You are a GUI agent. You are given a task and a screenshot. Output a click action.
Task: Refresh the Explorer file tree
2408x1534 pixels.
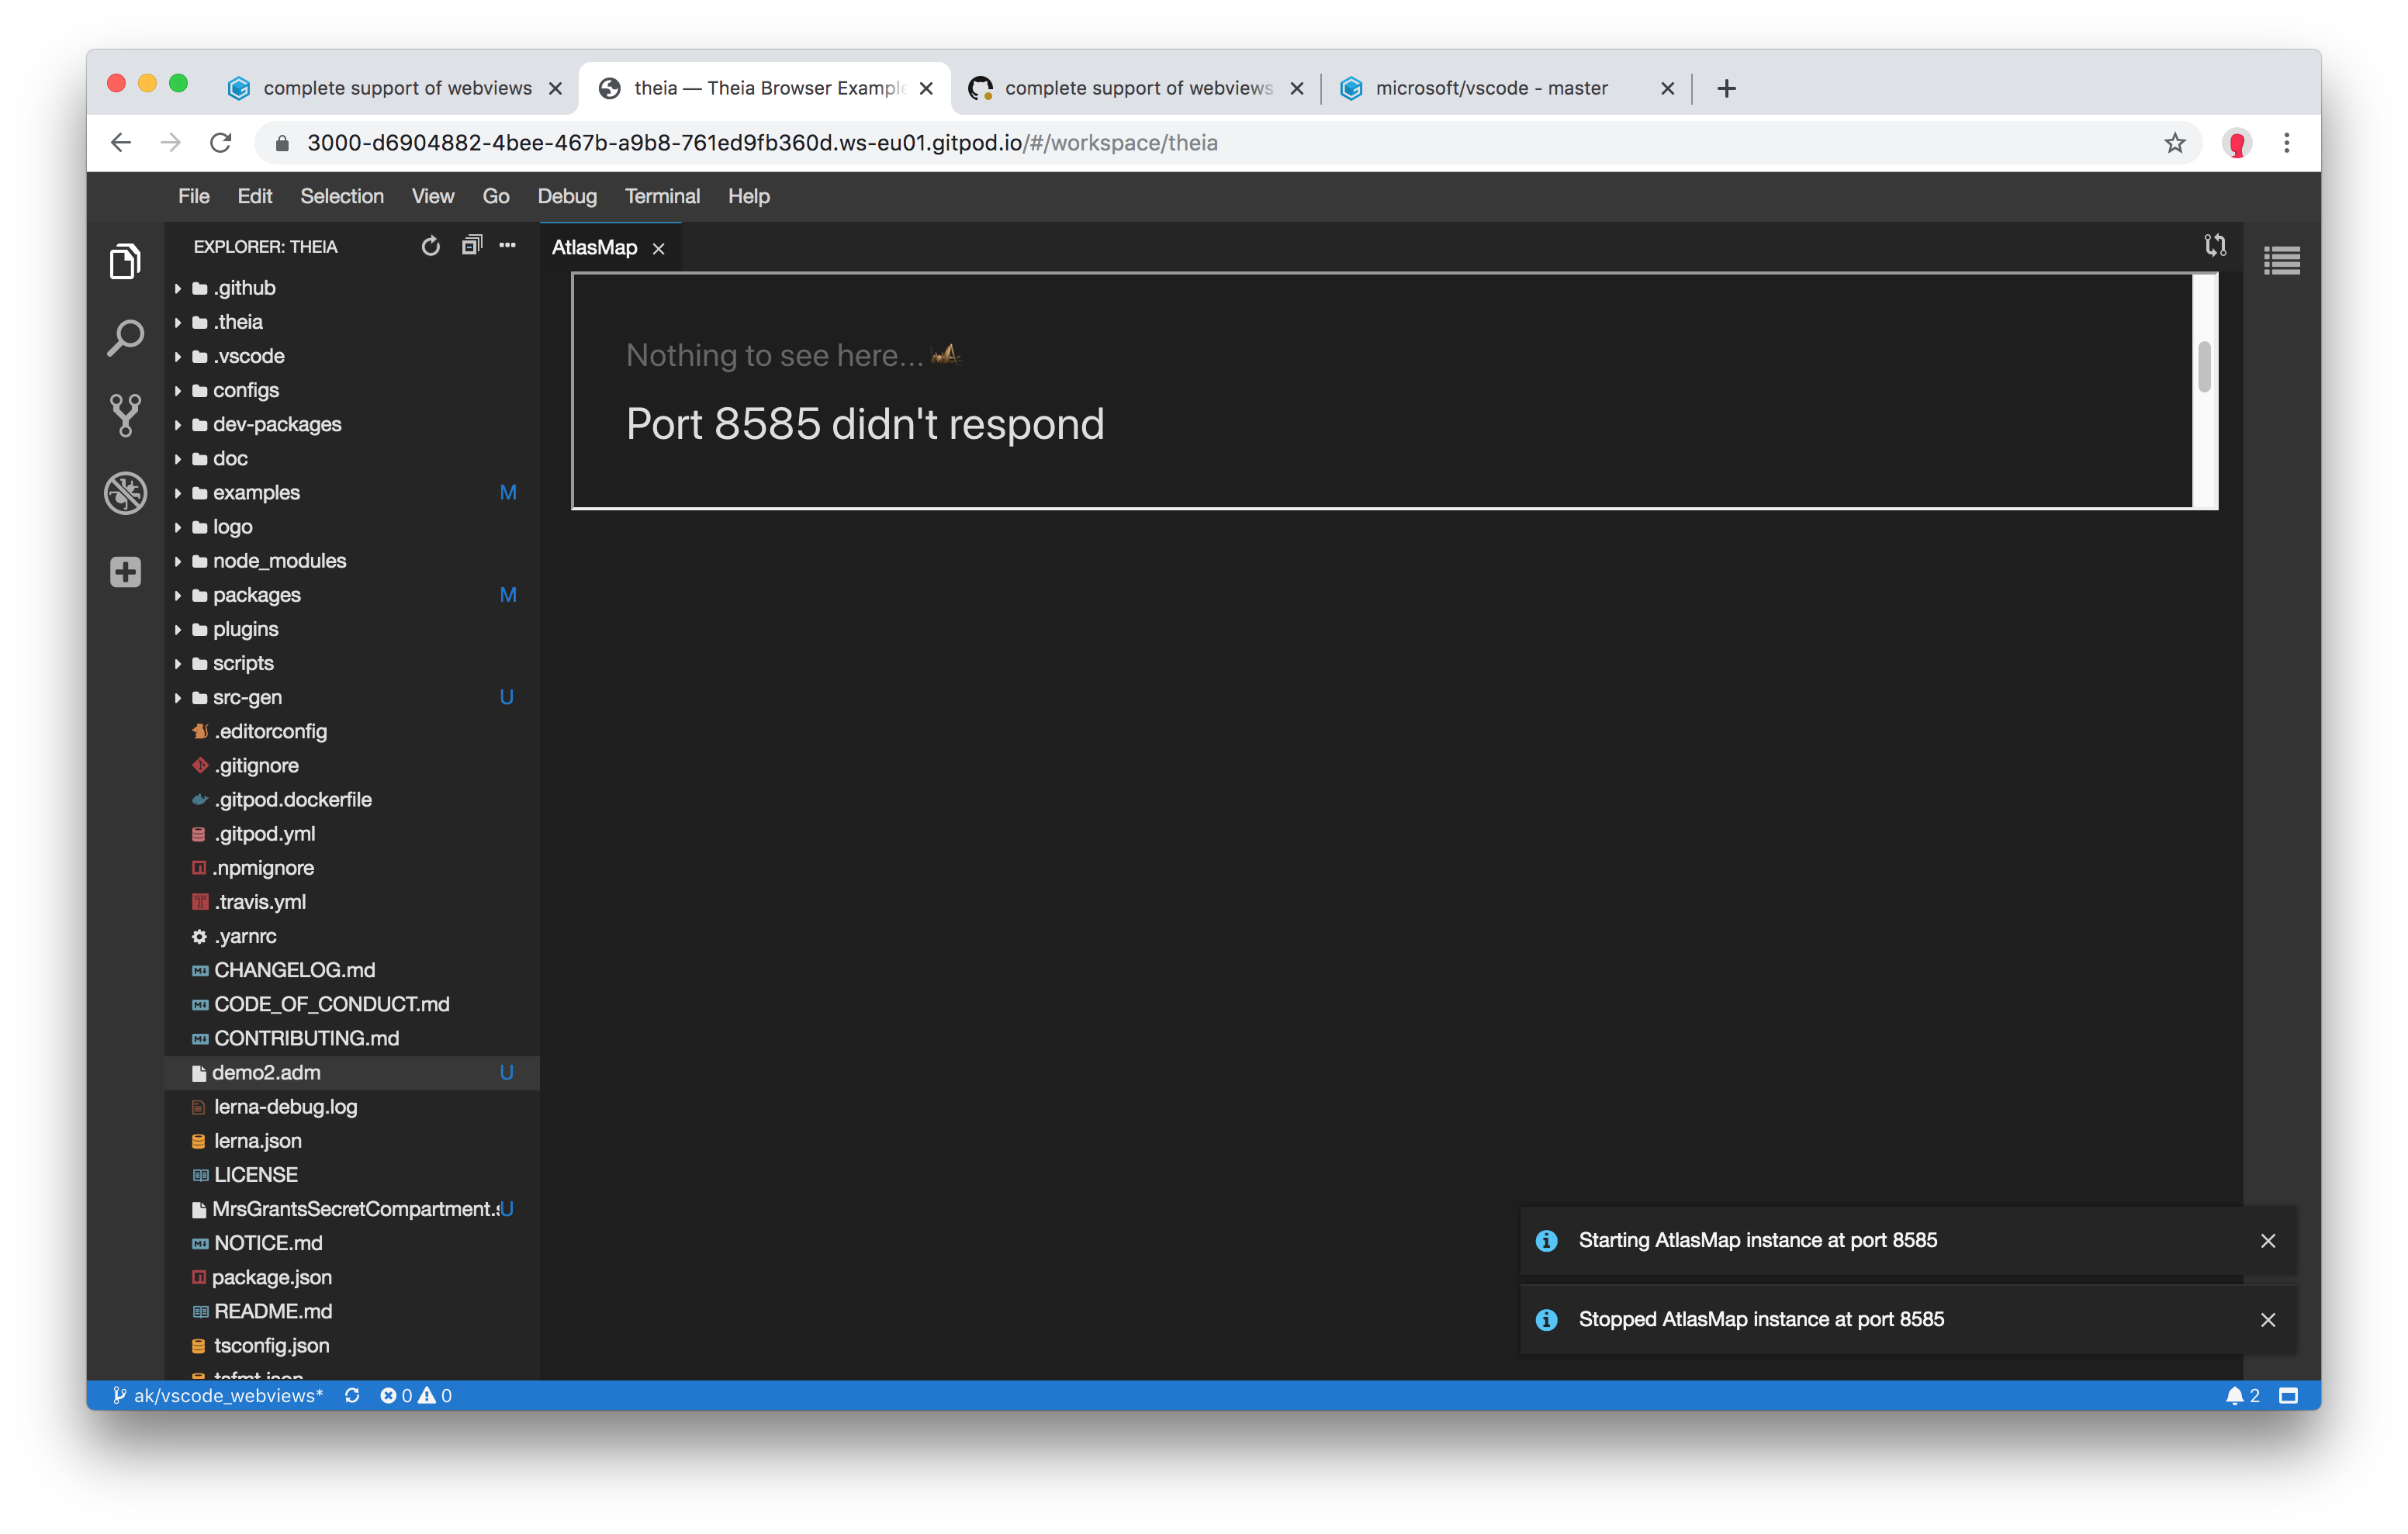(x=431, y=246)
